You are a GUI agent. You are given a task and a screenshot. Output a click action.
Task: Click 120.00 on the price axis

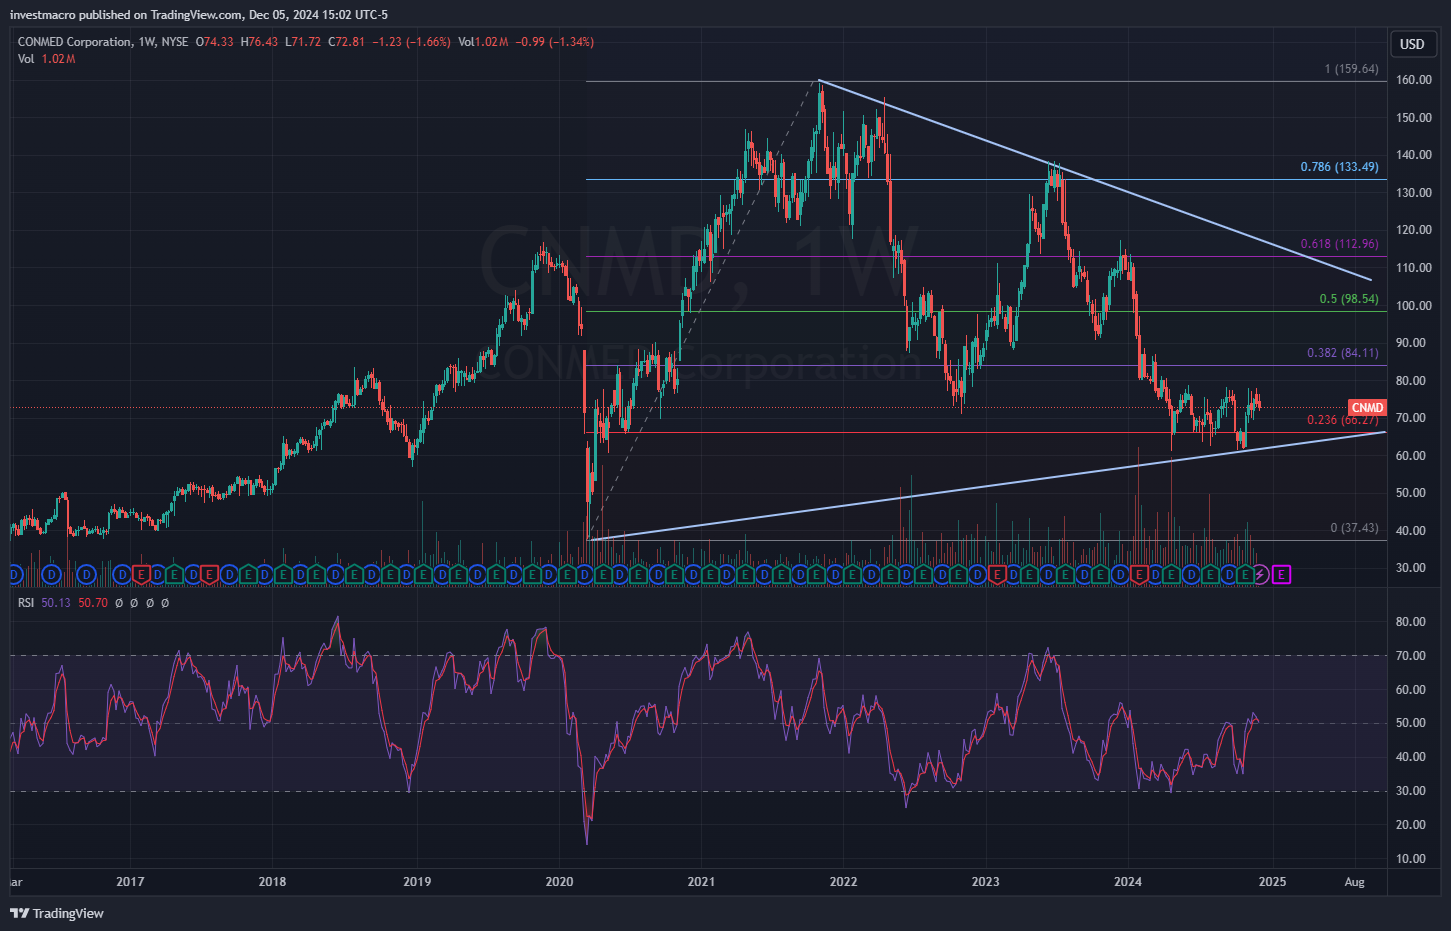(1414, 230)
